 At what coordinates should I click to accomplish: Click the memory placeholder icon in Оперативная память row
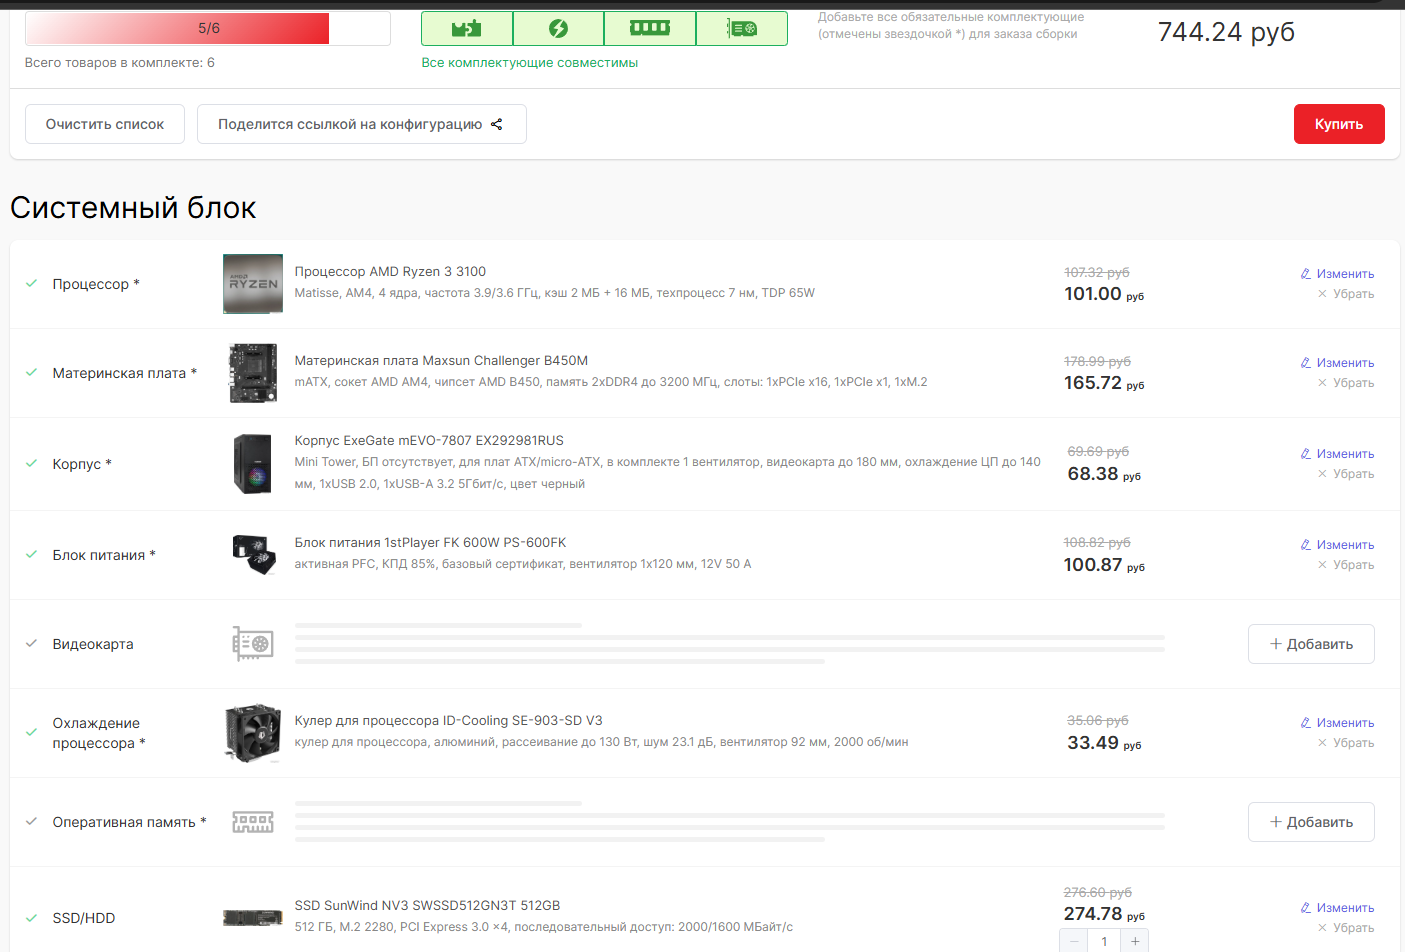pos(253,822)
